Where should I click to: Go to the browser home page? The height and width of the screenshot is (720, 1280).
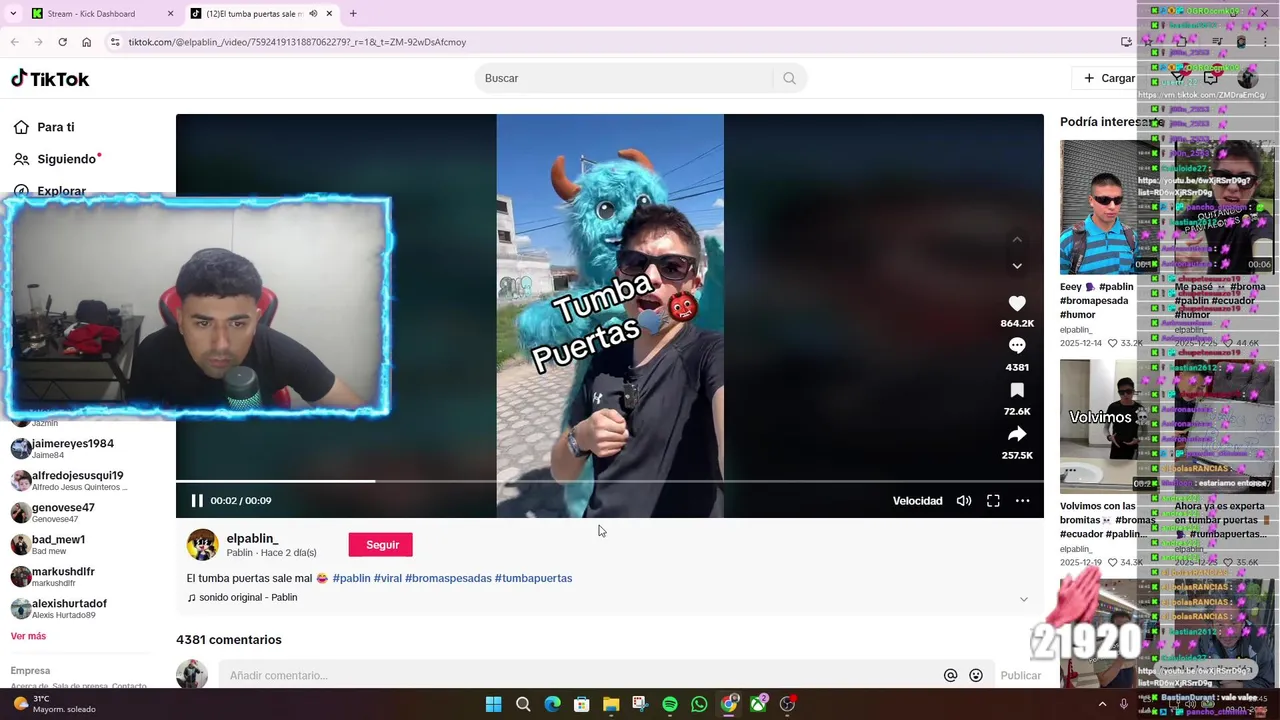[86, 42]
